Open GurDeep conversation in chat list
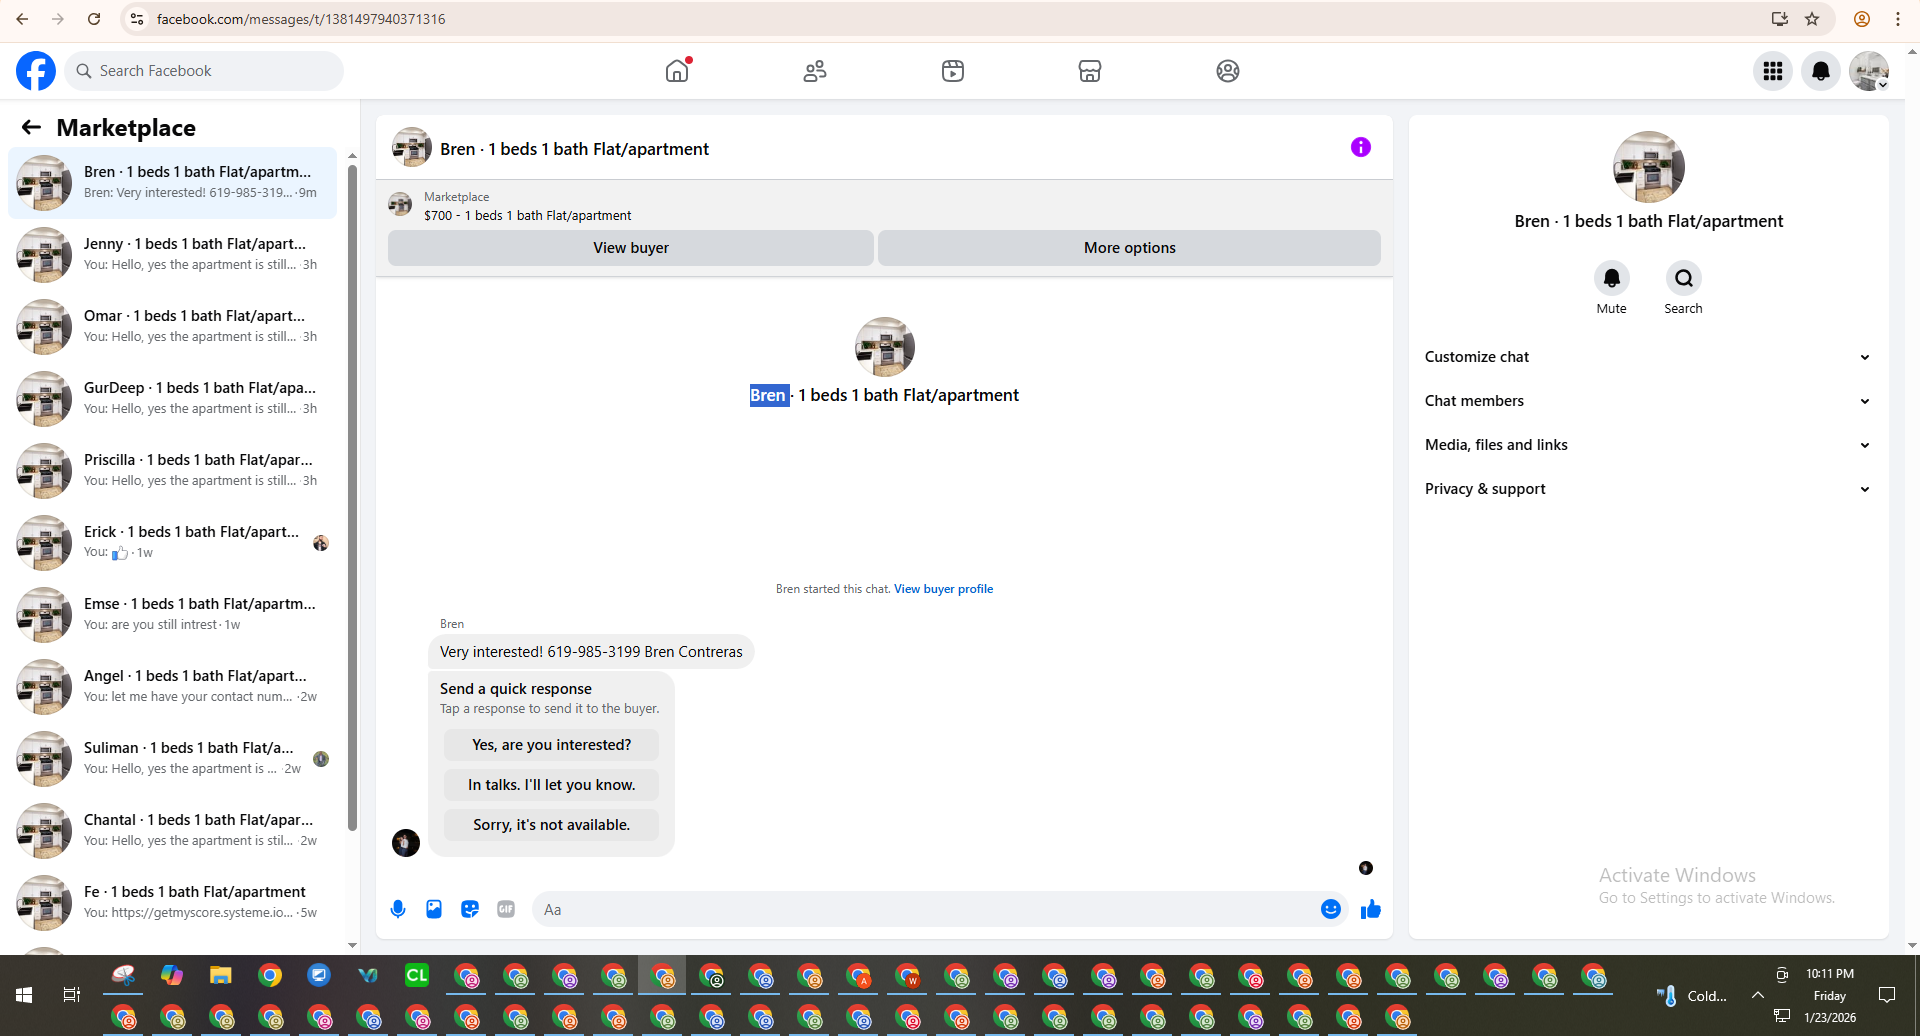This screenshot has height=1036, width=1920. 173,399
